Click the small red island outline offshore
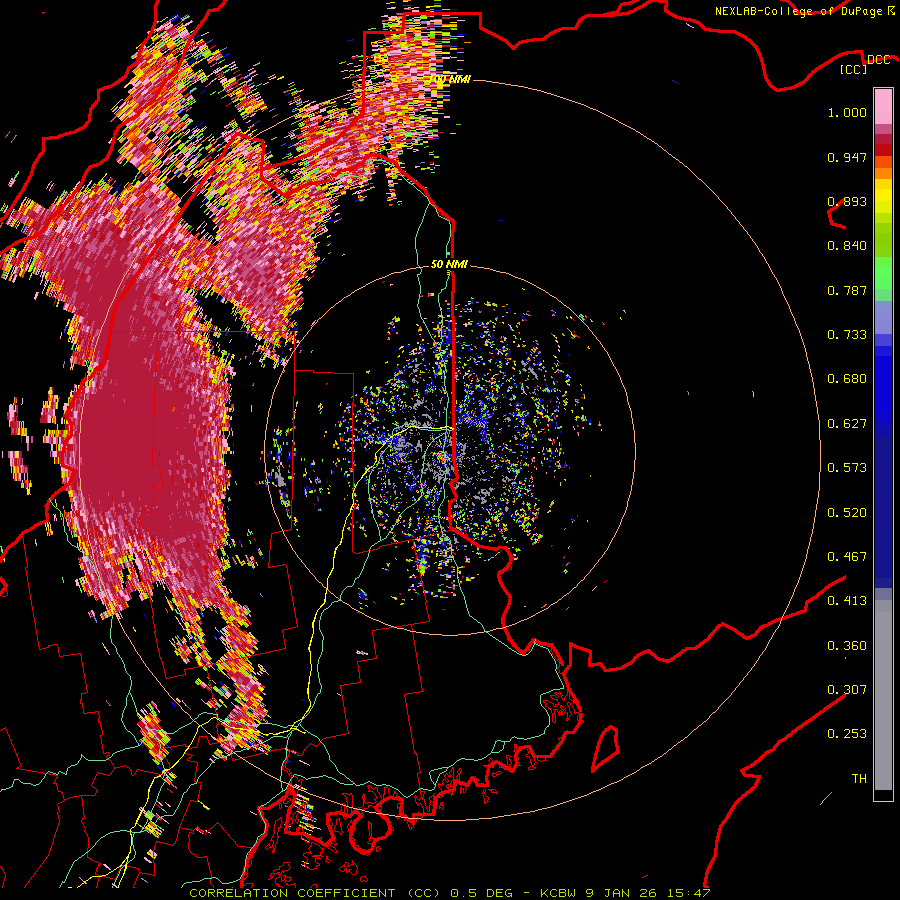Viewport: 900px width, 900px height. (606, 748)
